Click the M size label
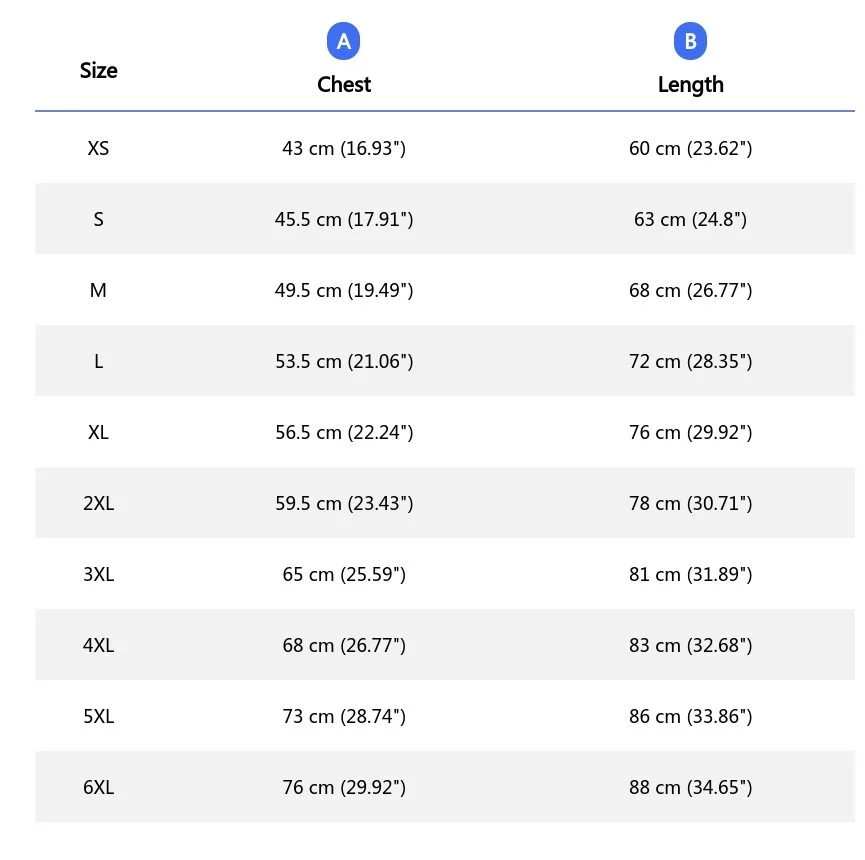The image size is (865, 860). (x=98, y=291)
